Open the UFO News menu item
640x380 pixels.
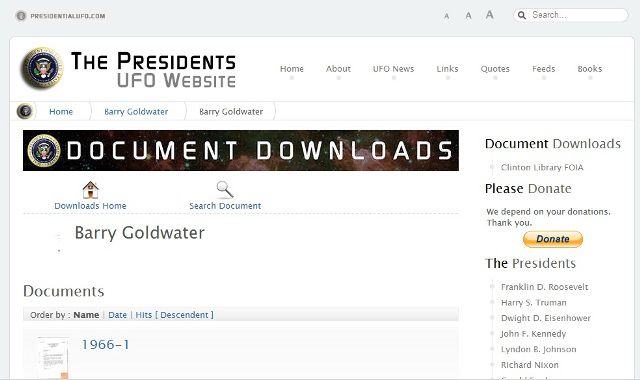click(x=393, y=69)
